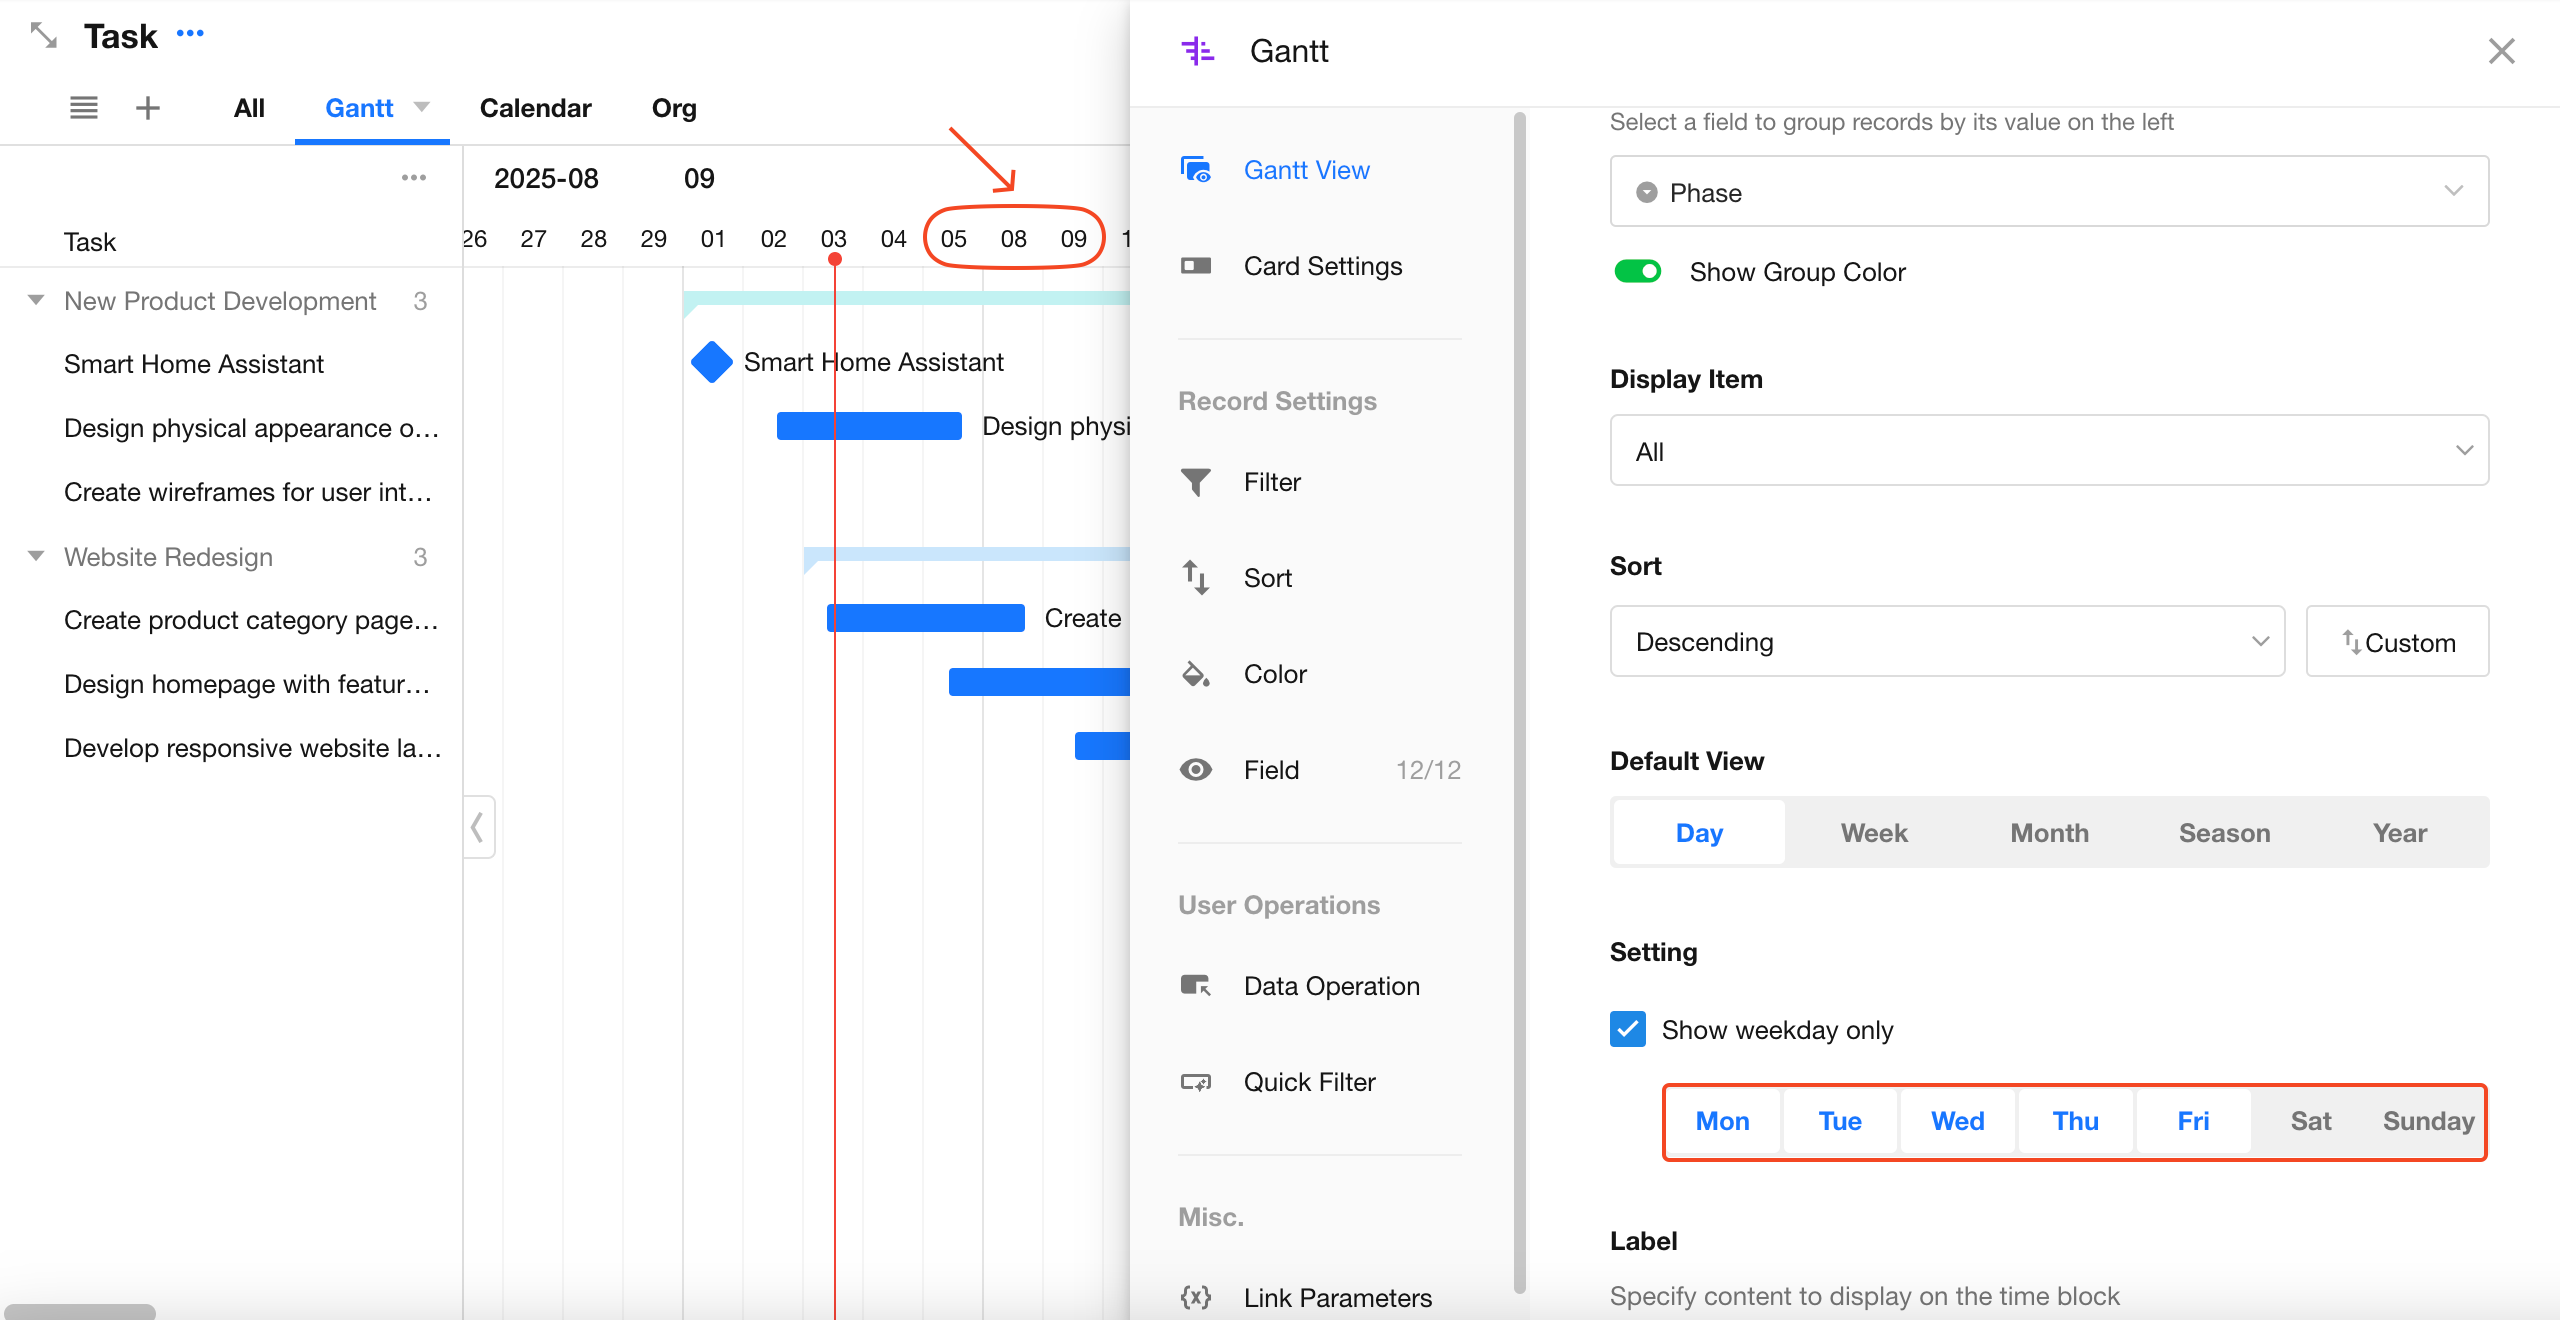This screenshot has width=2560, height=1320.
Task: Click the Color paint bucket icon
Action: coord(1196,674)
